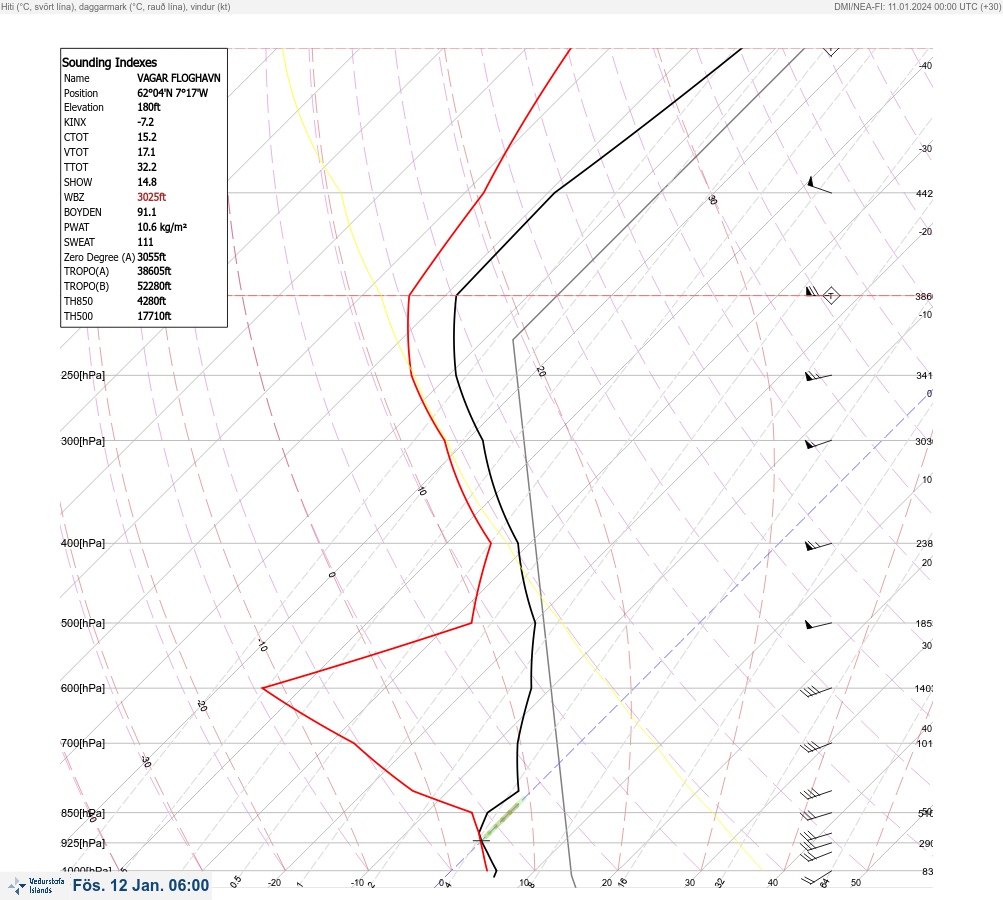Viewport: 1003px width, 900px height.
Task: Select the wind barb at the 300 hPa level
Action: (x=818, y=443)
